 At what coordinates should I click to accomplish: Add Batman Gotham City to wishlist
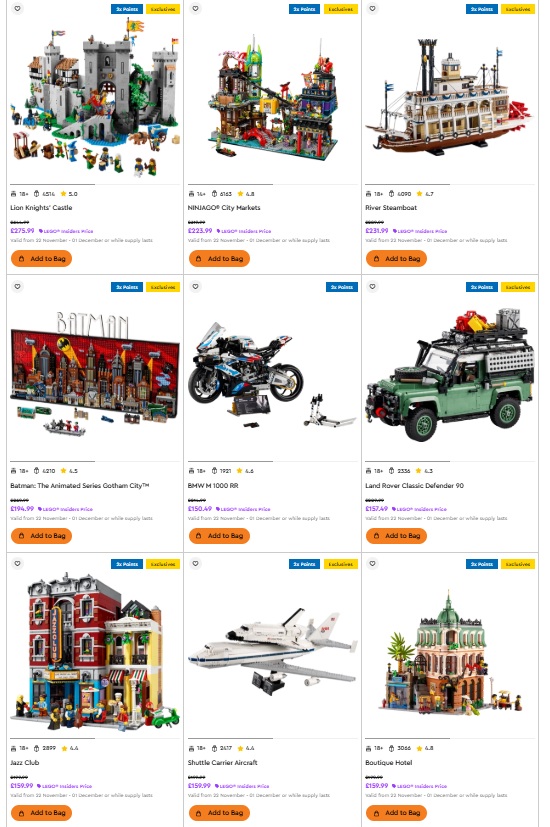pyautogui.click(x=17, y=286)
